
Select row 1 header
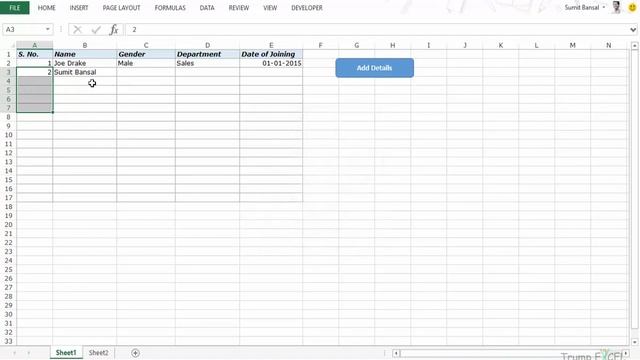click(x=8, y=54)
